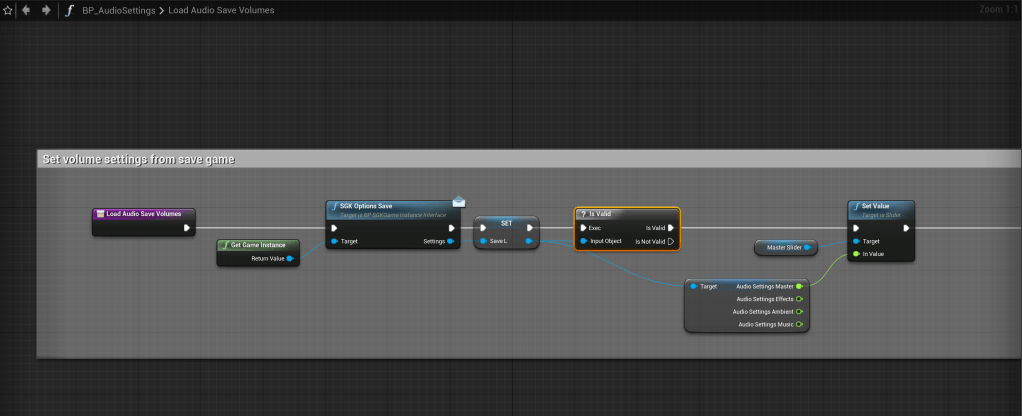Click the Save L input pin on SET node
The image size is (1022, 416).
(483, 241)
